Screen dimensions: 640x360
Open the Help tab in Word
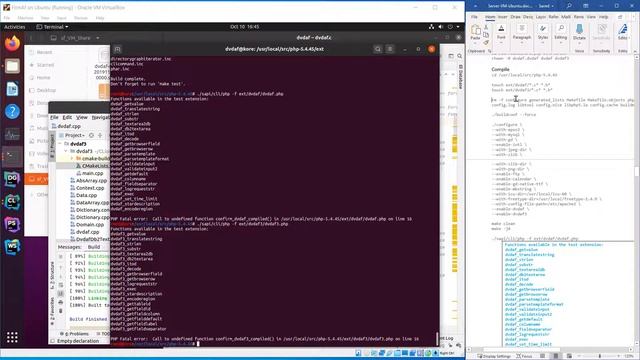(x=604, y=17)
